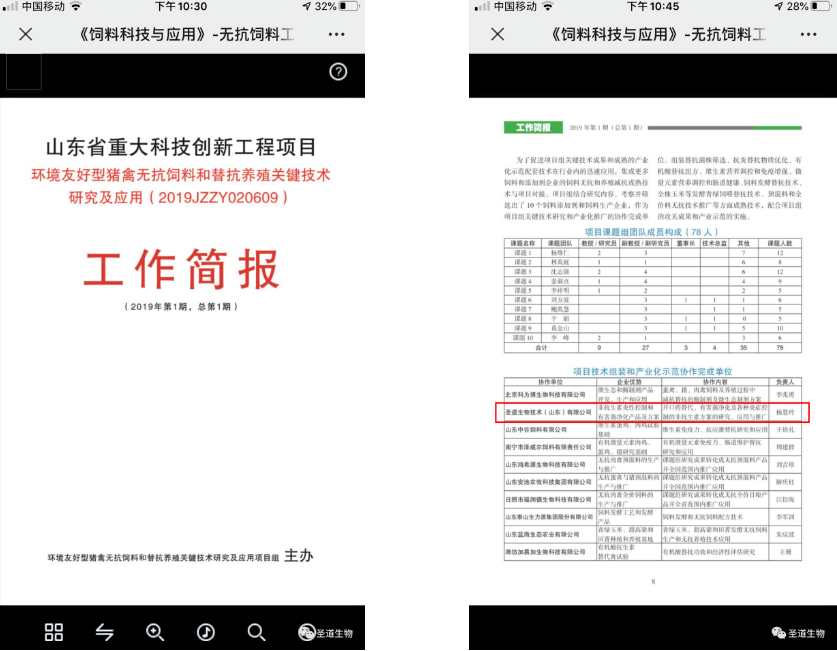Tap the red 工作简报 cover title
Image resolution: width=837 pixels, height=651 pixels.
tap(181, 269)
